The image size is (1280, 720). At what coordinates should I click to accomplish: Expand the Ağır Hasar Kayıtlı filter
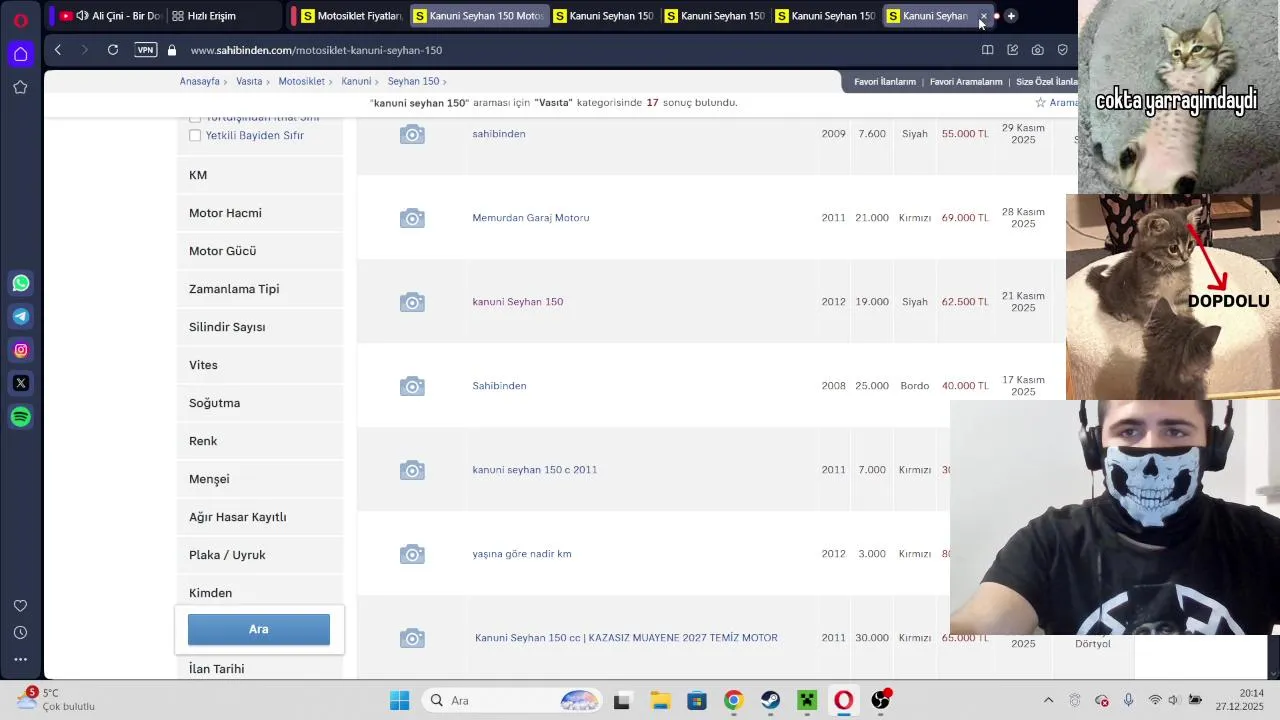click(x=260, y=517)
